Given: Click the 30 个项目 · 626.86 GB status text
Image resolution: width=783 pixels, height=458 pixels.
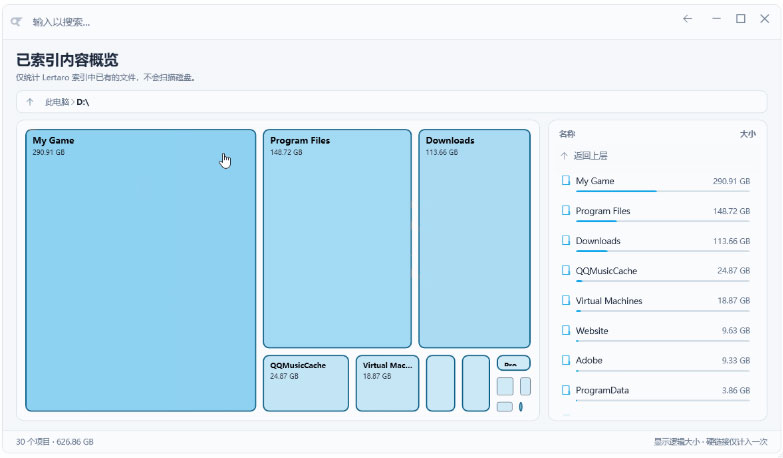Looking at the screenshot, I should [54, 442].
